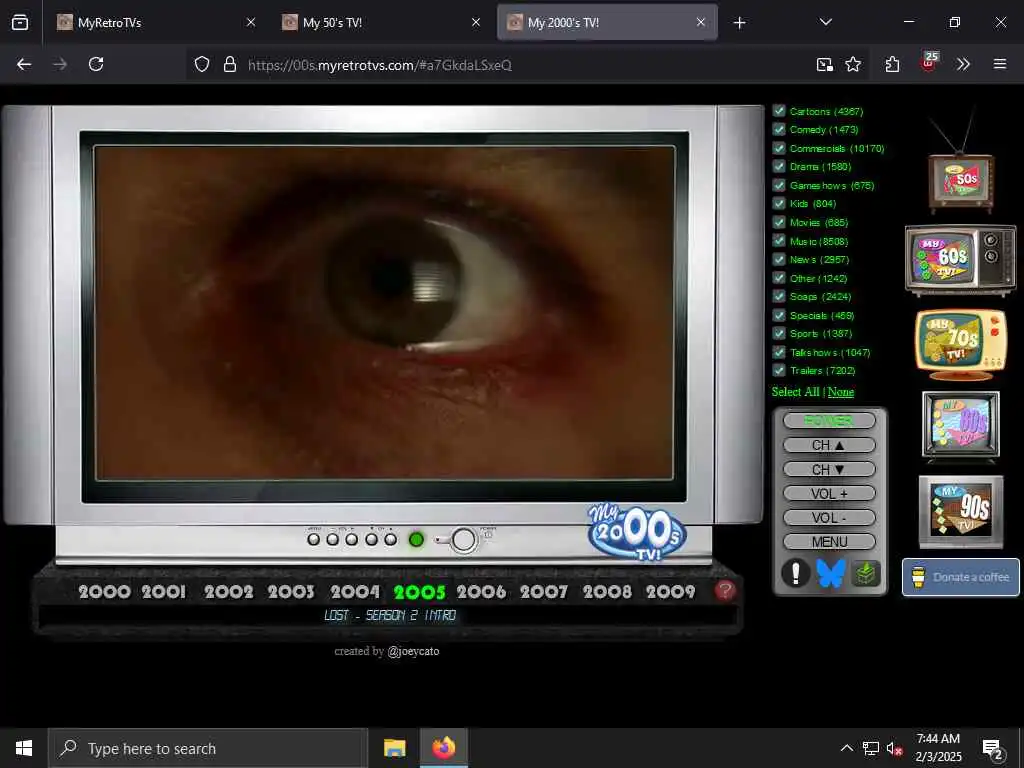
Task: Click the MENU button on remote
Action: pos(829,541)
